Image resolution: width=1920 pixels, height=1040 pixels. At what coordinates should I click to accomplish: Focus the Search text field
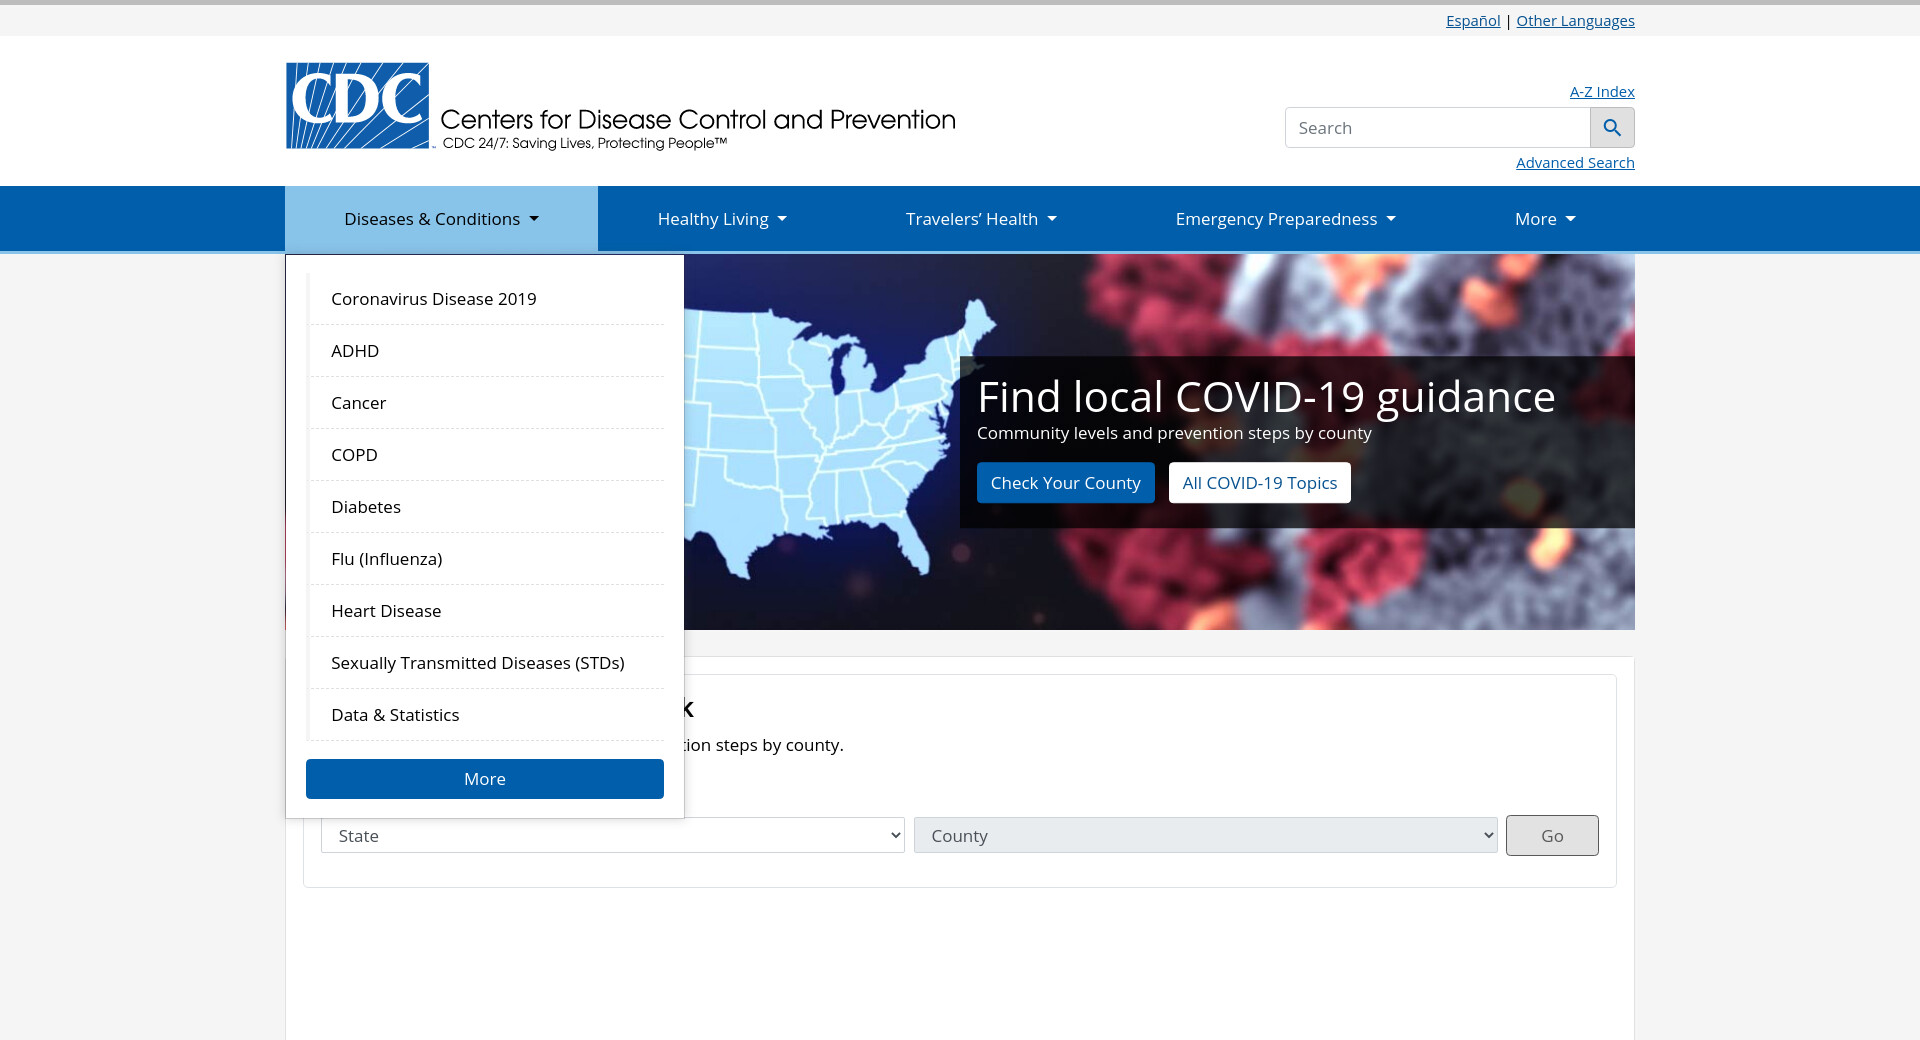pos(1437,128)
